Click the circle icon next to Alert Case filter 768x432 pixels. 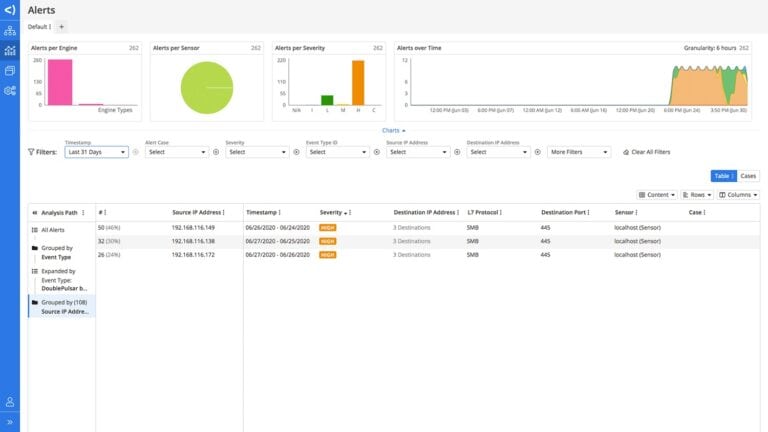coord(216,152)
